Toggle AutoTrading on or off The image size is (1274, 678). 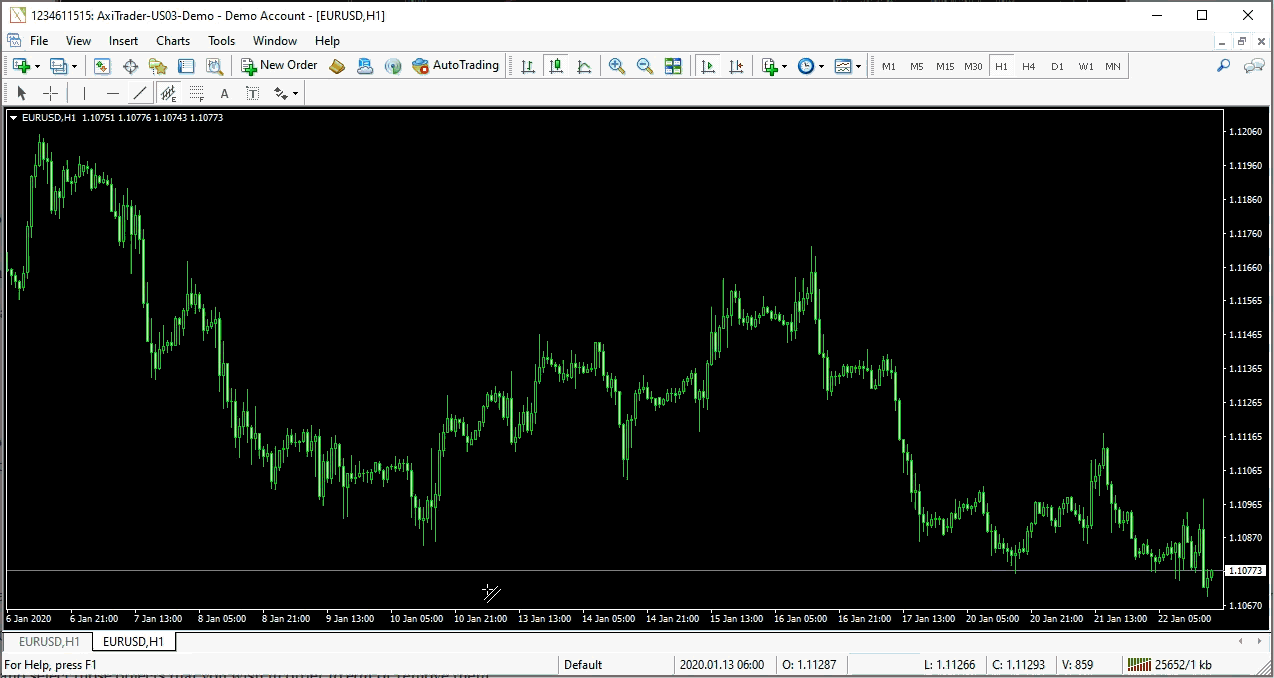pos(455,66)
